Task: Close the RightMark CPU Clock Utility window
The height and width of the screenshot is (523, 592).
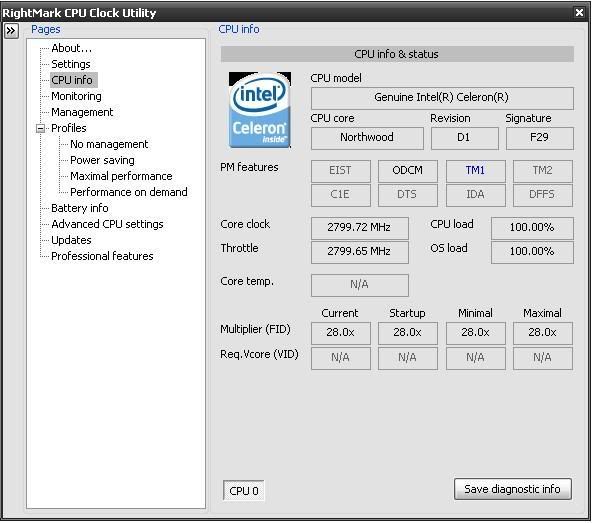Action: [579, 12]
